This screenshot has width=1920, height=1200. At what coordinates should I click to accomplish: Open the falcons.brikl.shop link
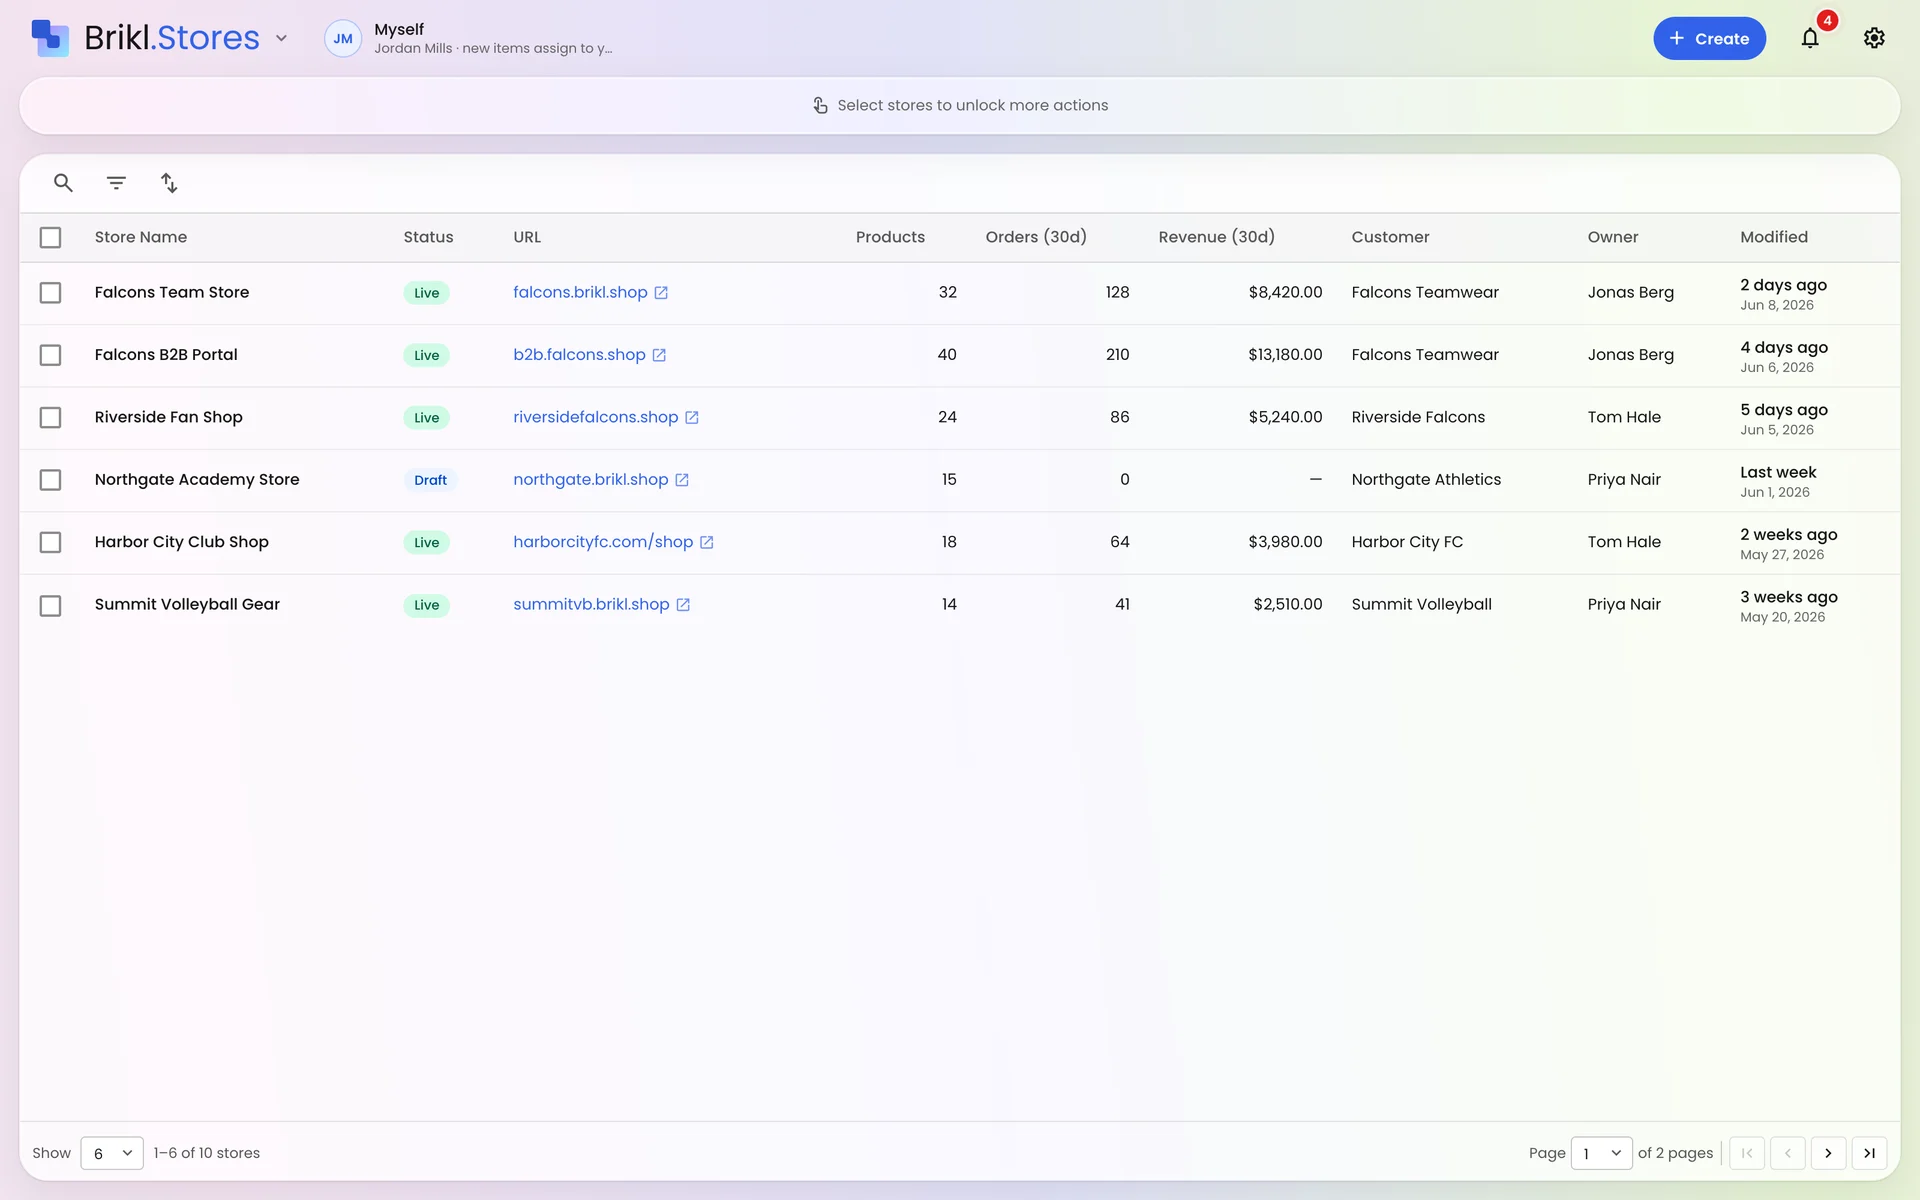tap(580, 292)
